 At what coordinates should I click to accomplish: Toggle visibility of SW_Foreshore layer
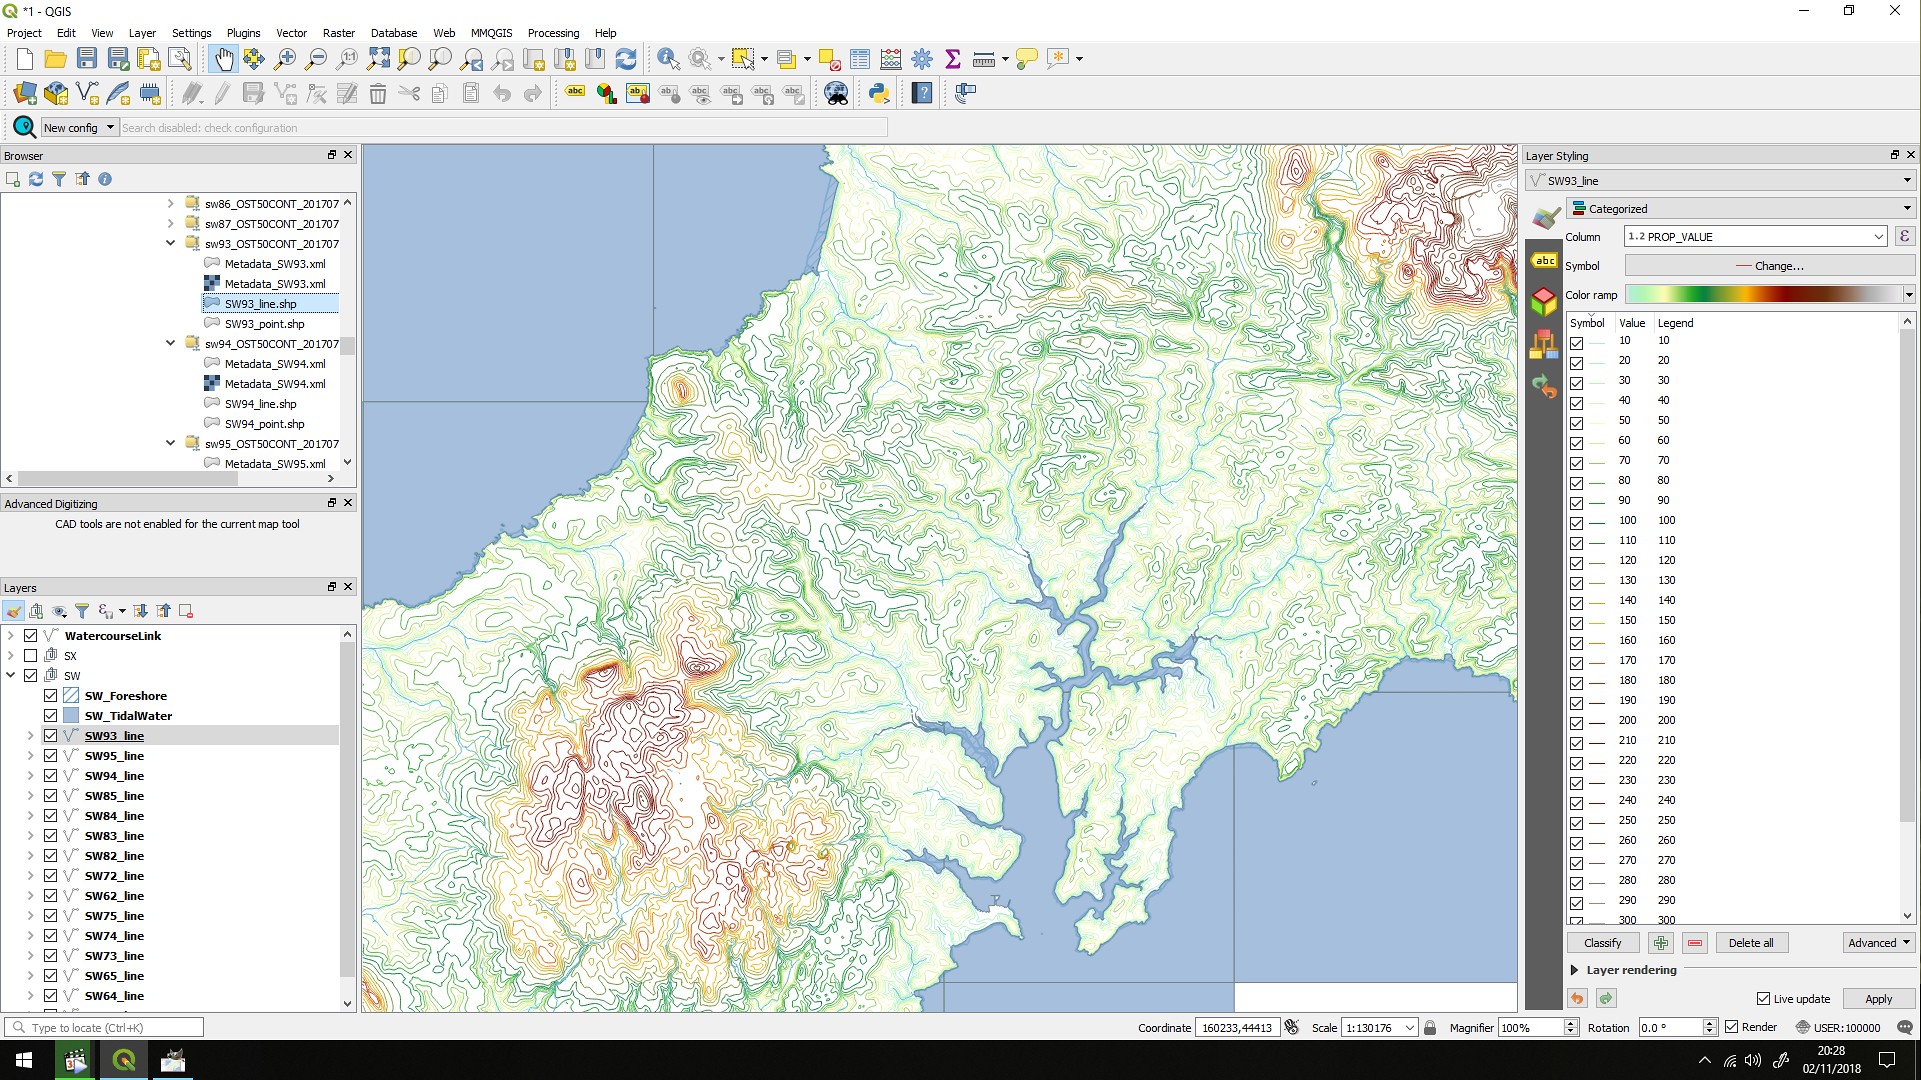click(50, 695)
